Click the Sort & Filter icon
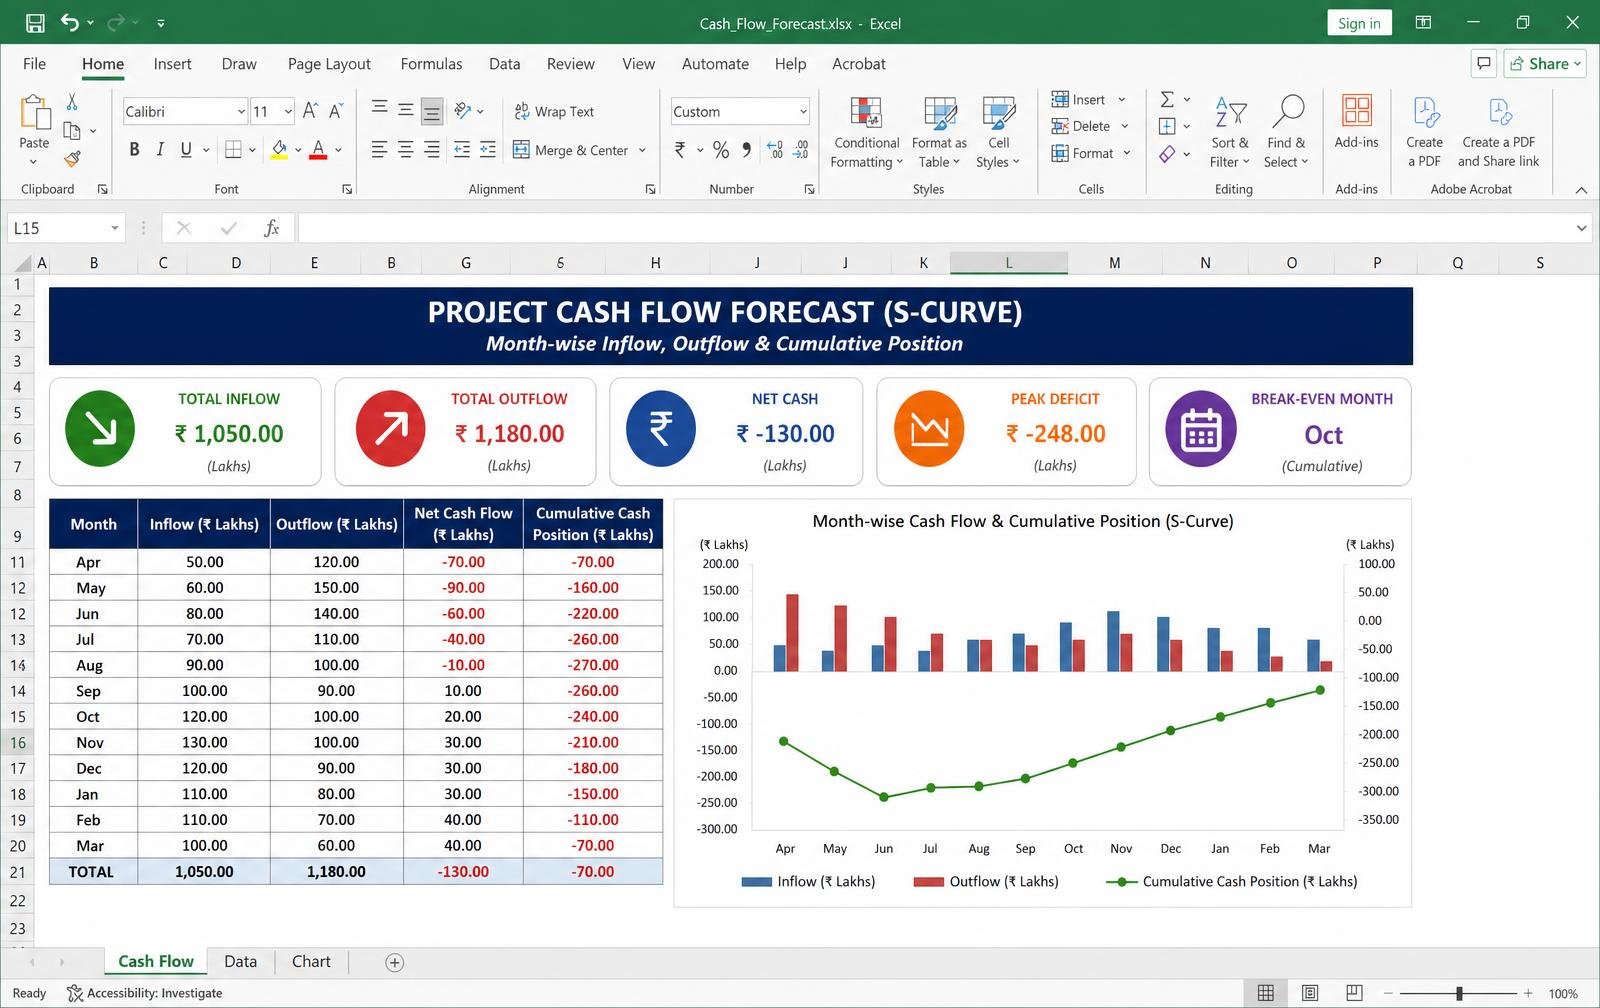The height and width of the screenshot is (1008, 1600). click(1230, 111)
